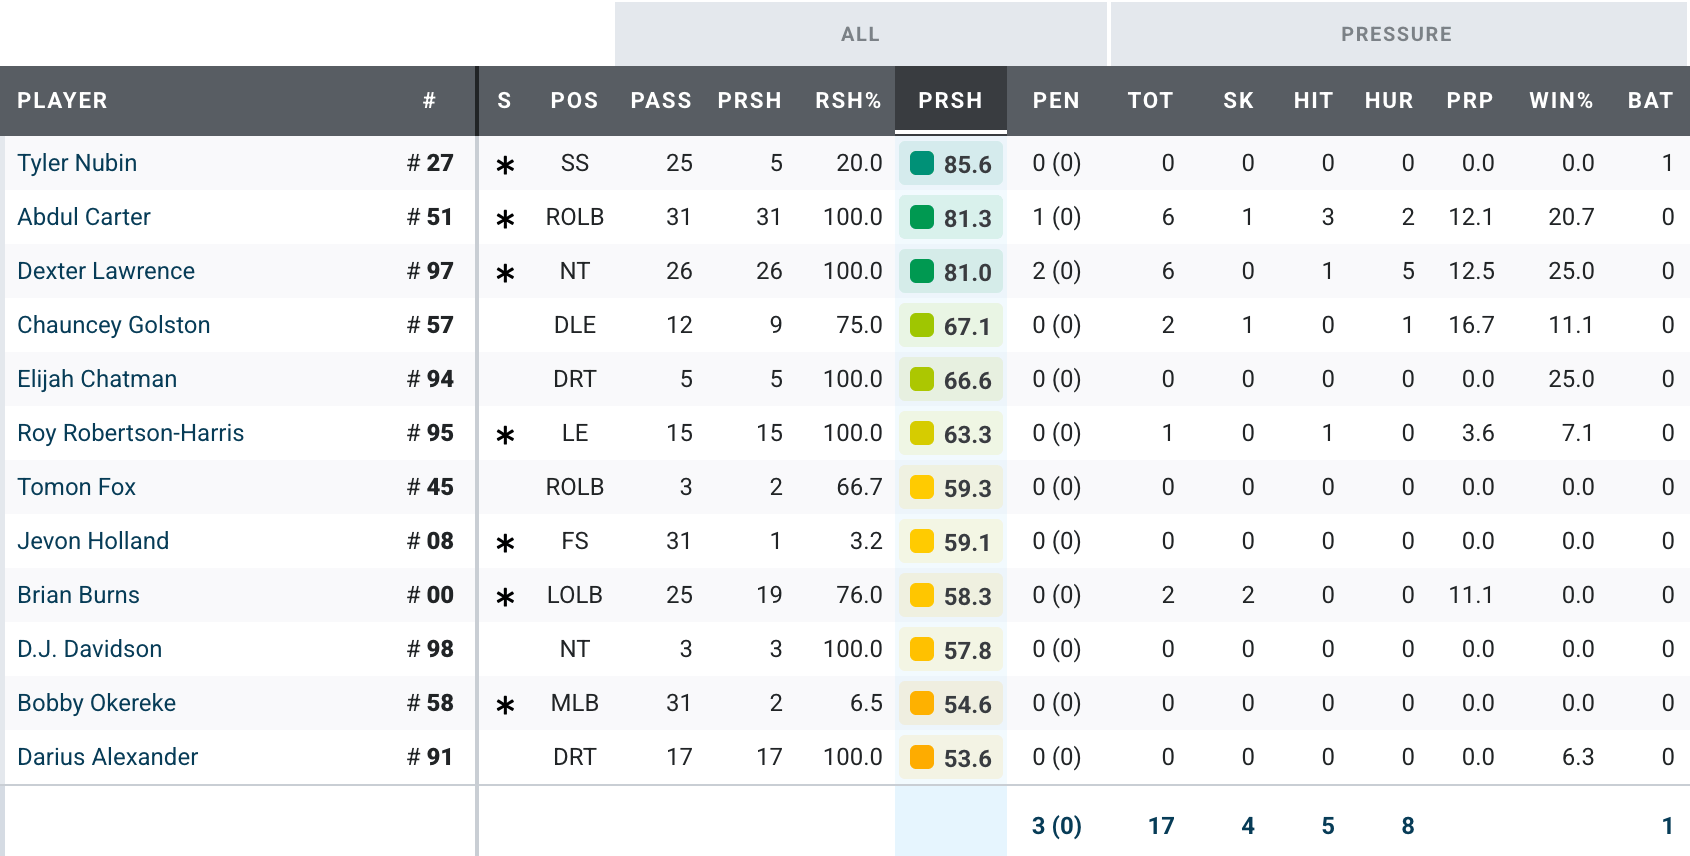Viewport: 1690px width, 856px height.
Task: Click Bobby Okereke's starter asterisk icon
Action: (x=505, y=705)
